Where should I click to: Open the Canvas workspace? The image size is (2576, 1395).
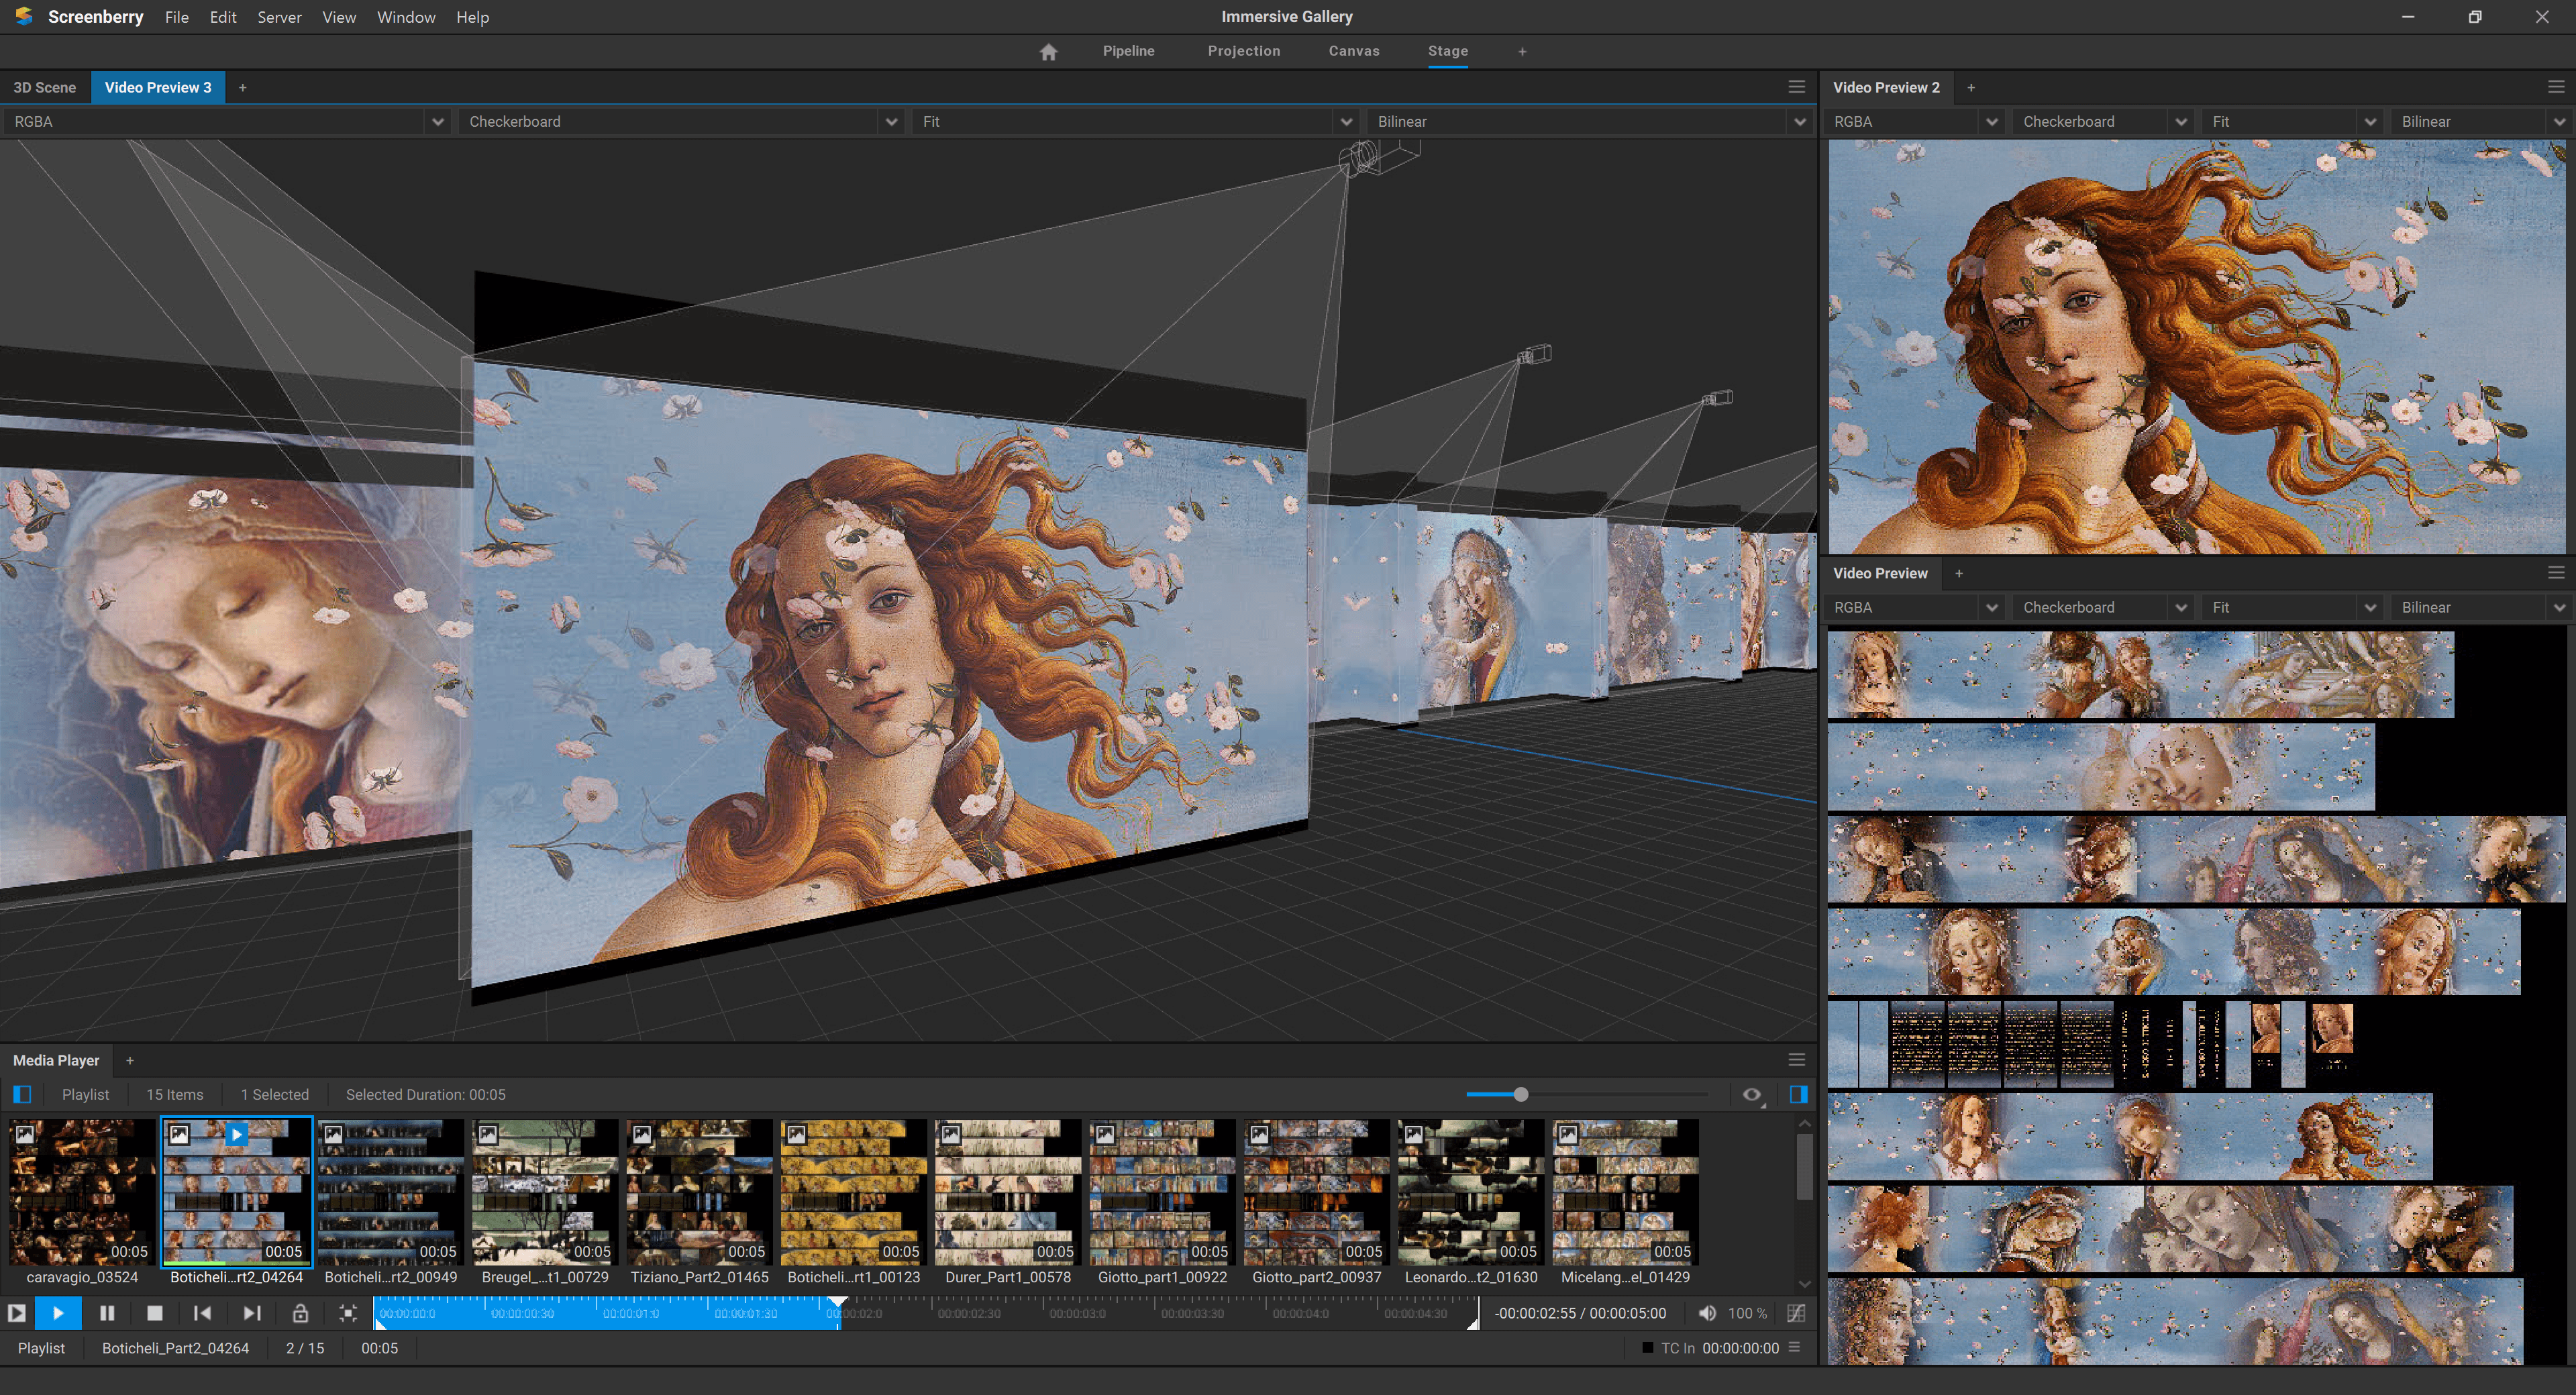click(1353, 51)
